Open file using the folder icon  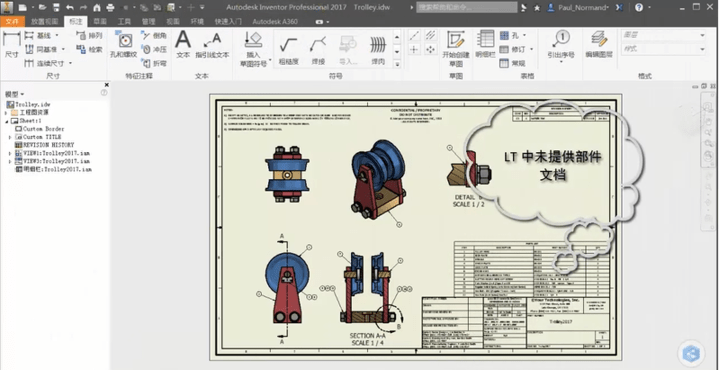43,7
